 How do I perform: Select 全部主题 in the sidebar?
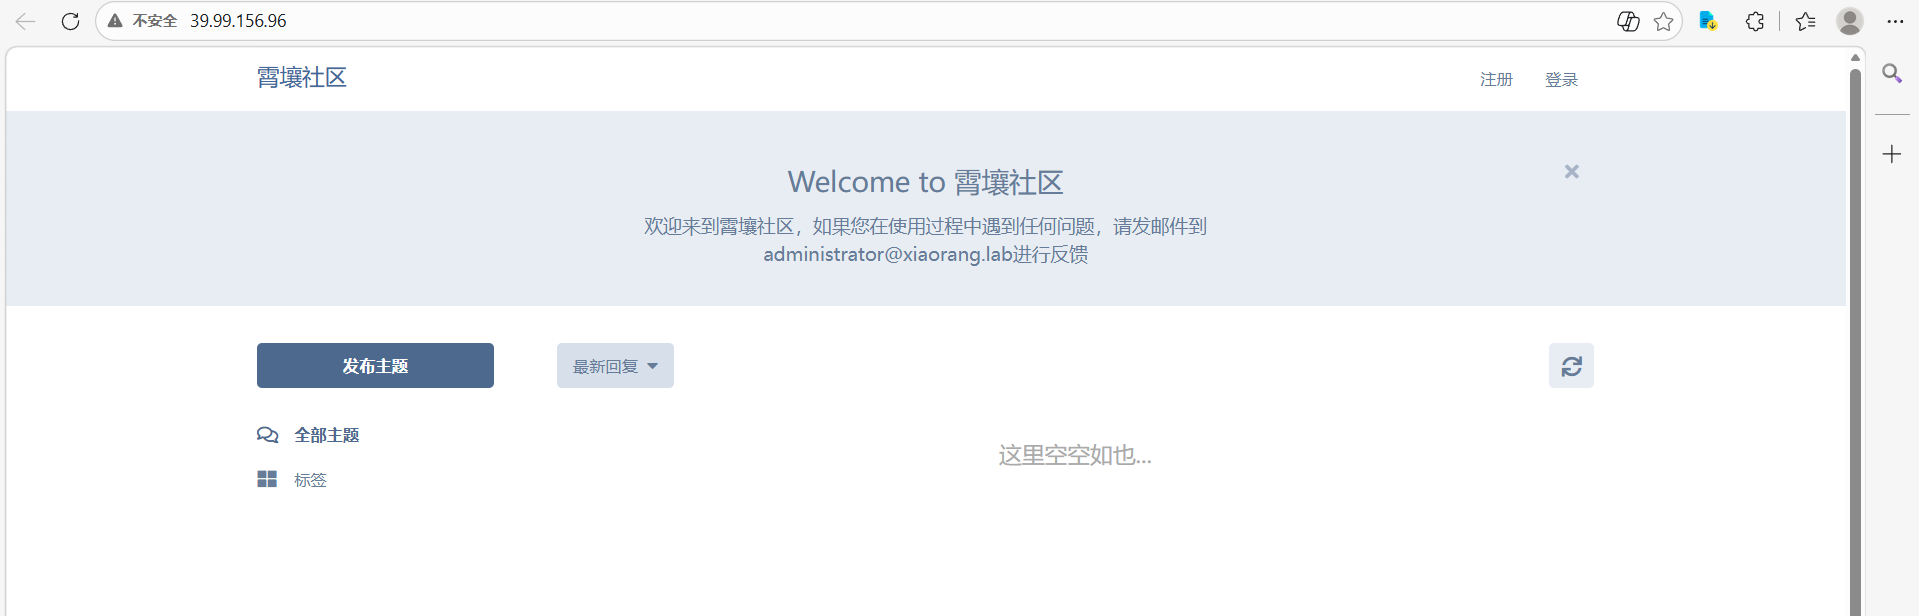tap(326, 435)
